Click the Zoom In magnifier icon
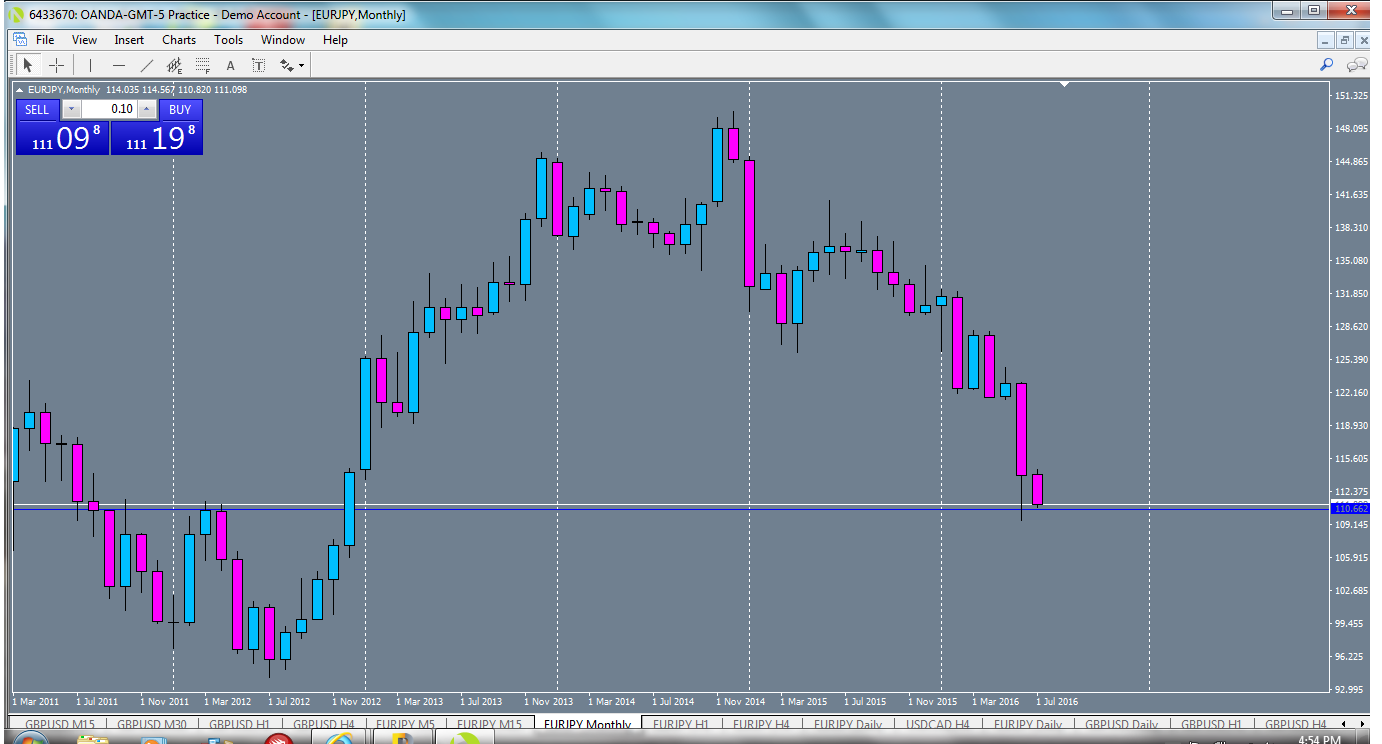 click(x=1327, y=64)
